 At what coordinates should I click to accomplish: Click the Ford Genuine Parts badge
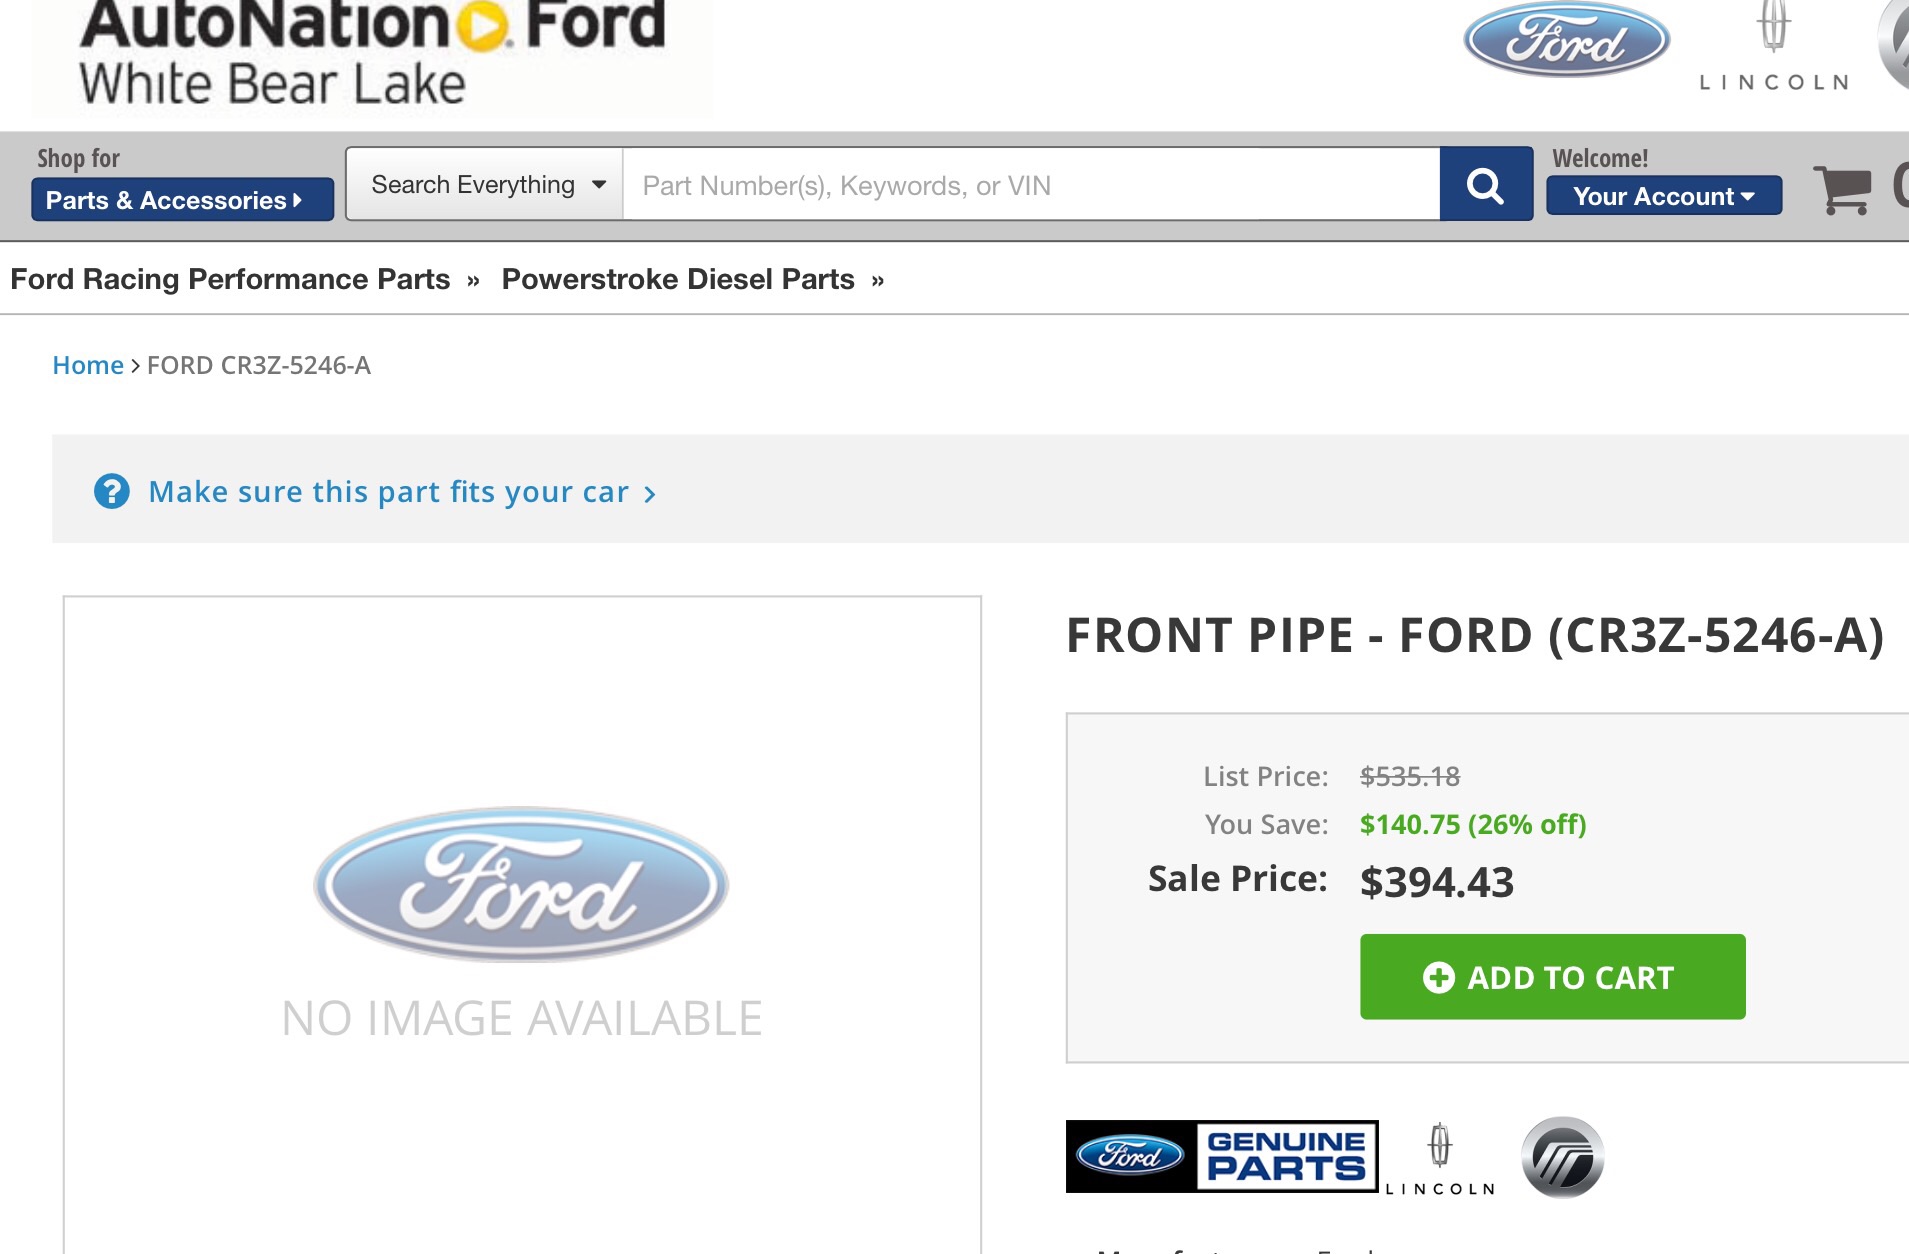point(1221,1156)
